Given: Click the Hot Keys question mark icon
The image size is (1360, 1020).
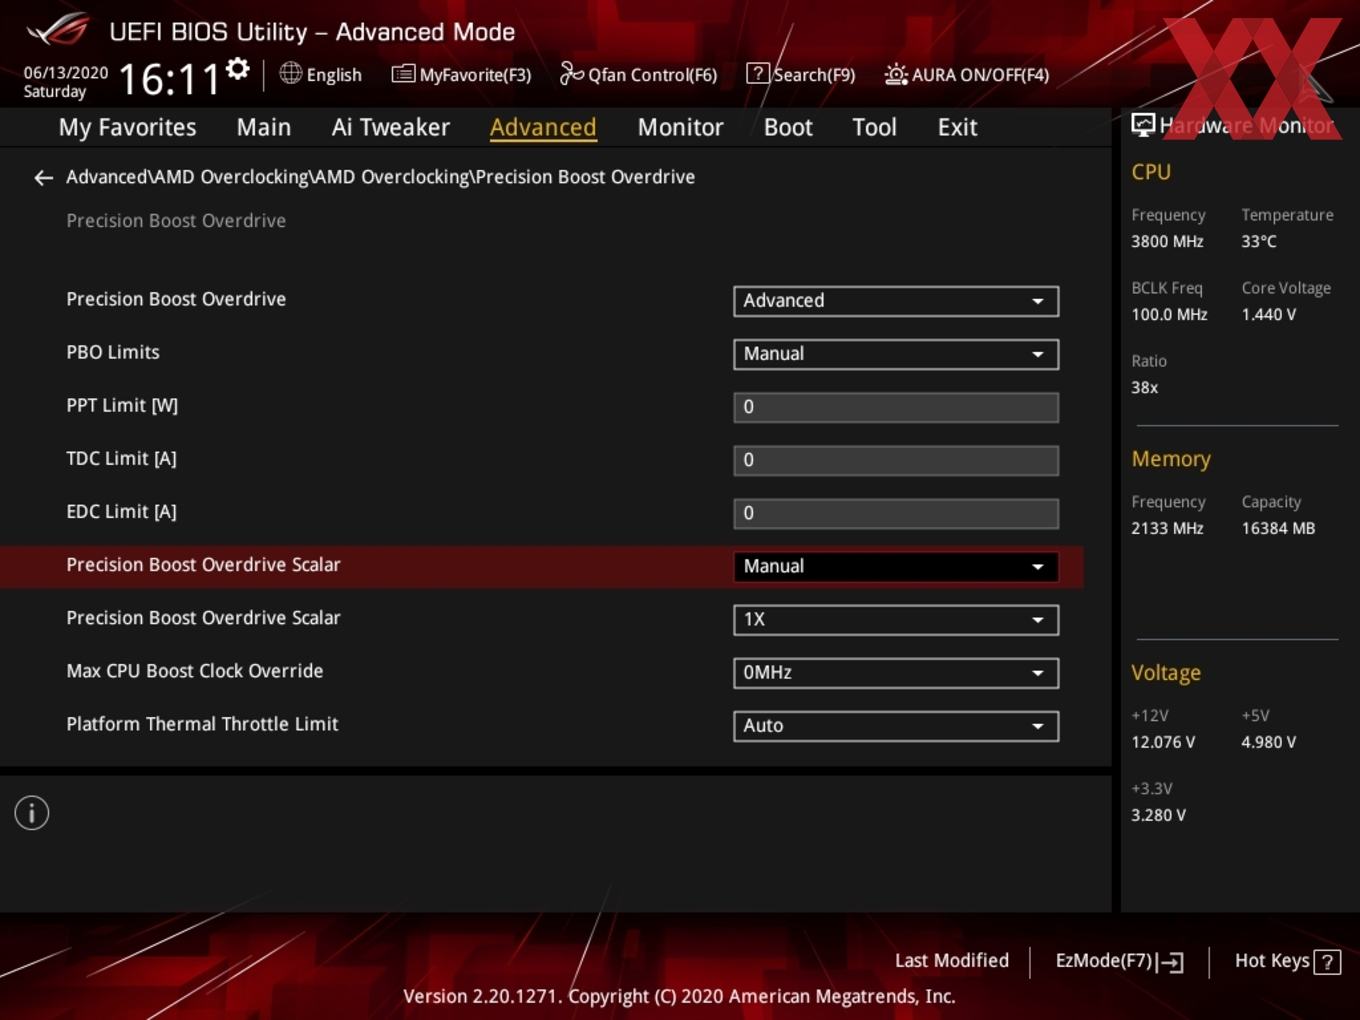Looking at the screenshot, I should (1327, 962).
